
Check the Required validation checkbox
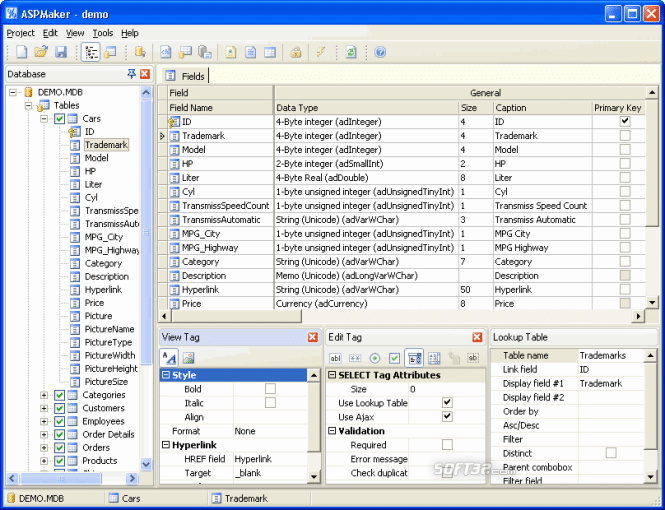click(447, 444)
